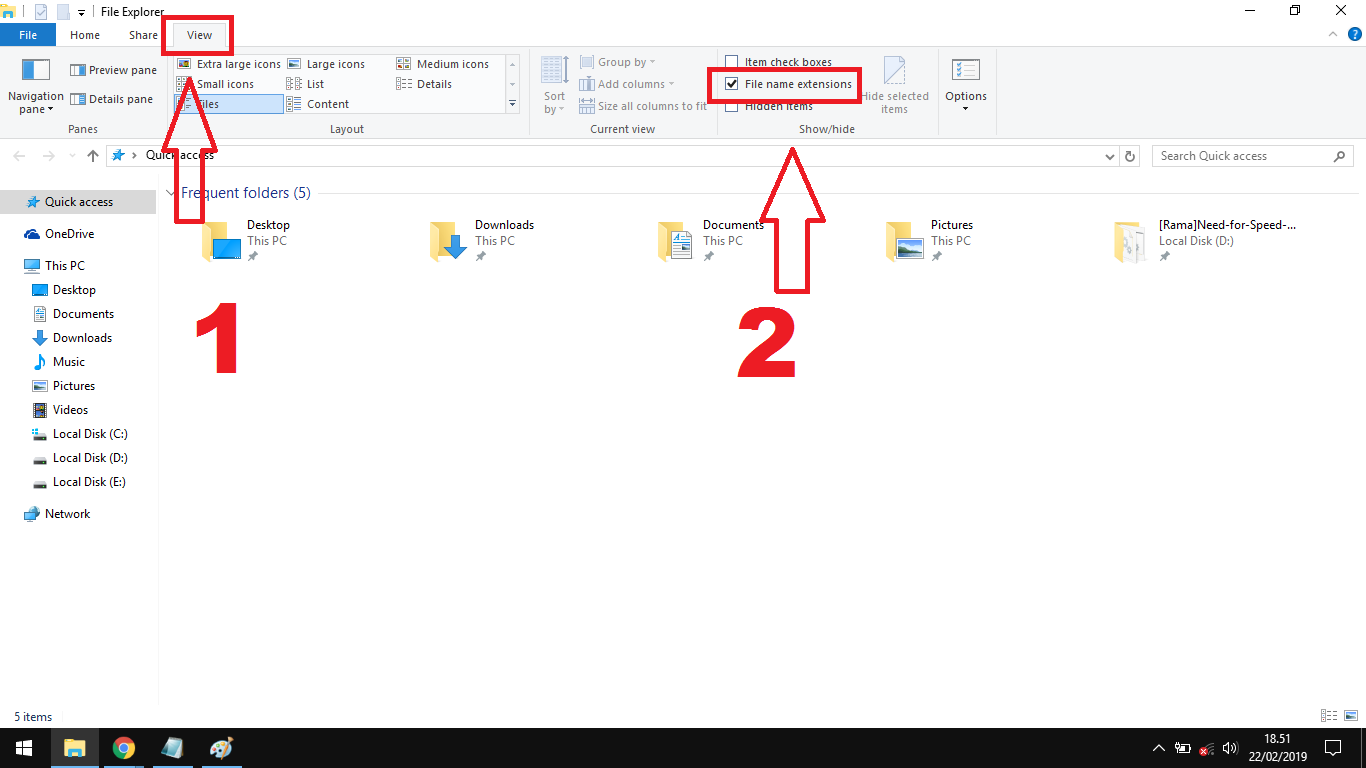This screenshot has width=1366, height=768.
Task: Open Google Chrome from taskbar
Action: [124, 748]
